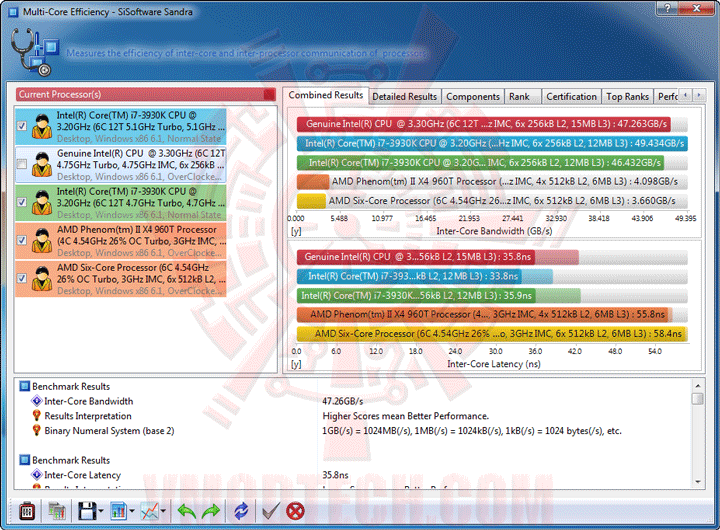The image size is (720, 530).
Task: Open the Top Ranks tab
Action: (627, 96)
